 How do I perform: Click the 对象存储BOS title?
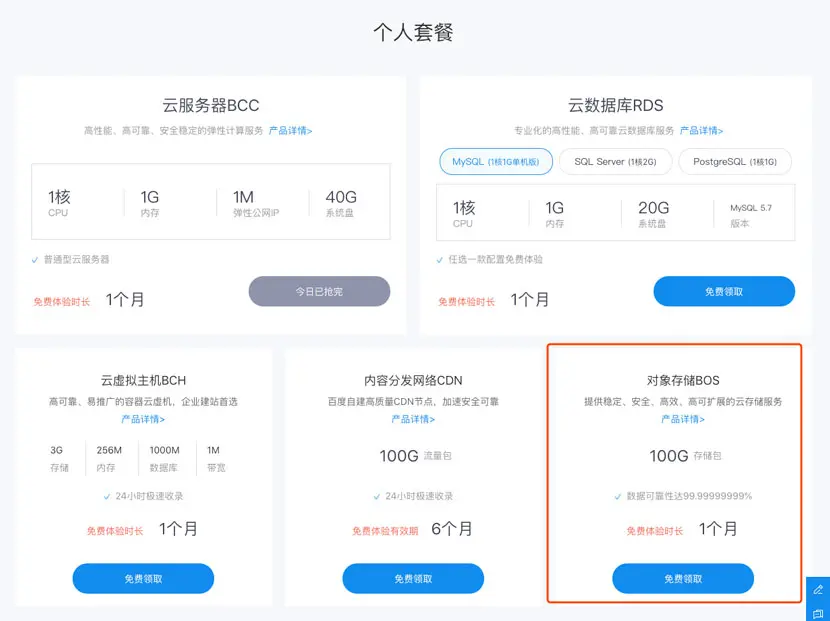(x=683, y=380)
